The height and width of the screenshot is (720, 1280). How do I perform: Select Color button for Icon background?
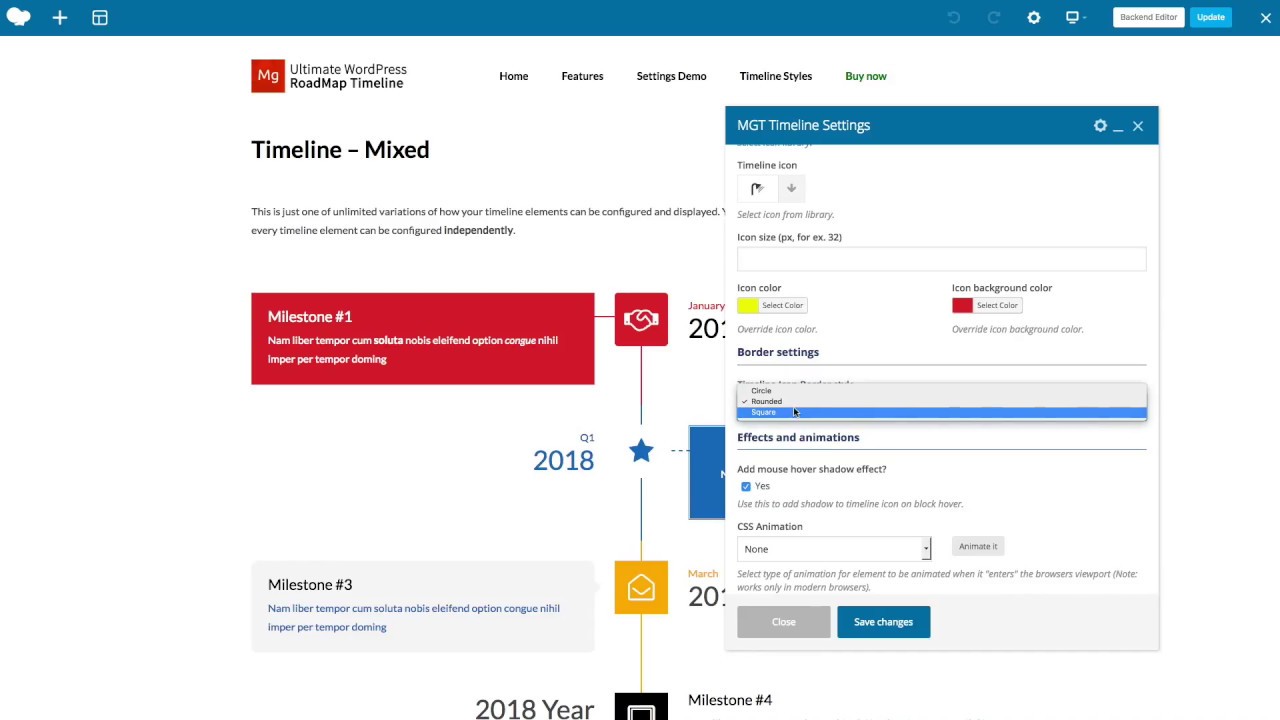pos(997,305)
